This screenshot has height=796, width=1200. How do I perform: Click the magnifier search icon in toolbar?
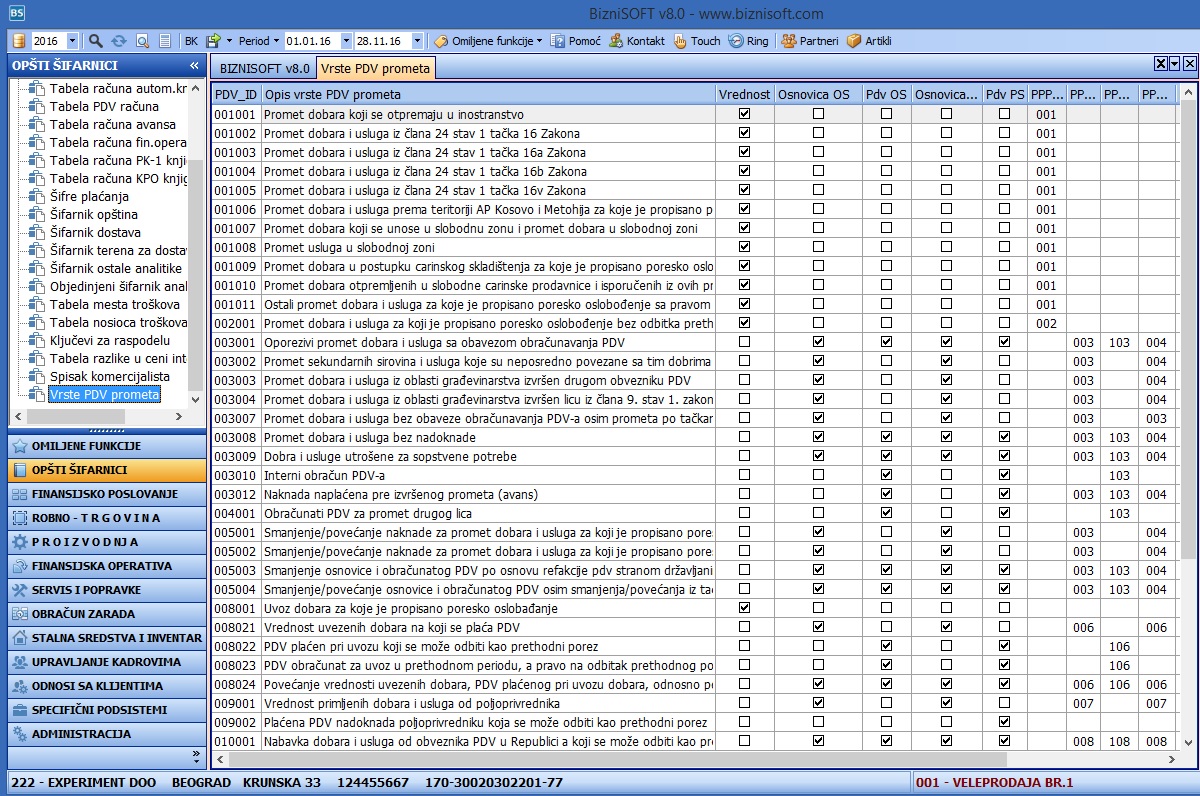click(96, 41)
